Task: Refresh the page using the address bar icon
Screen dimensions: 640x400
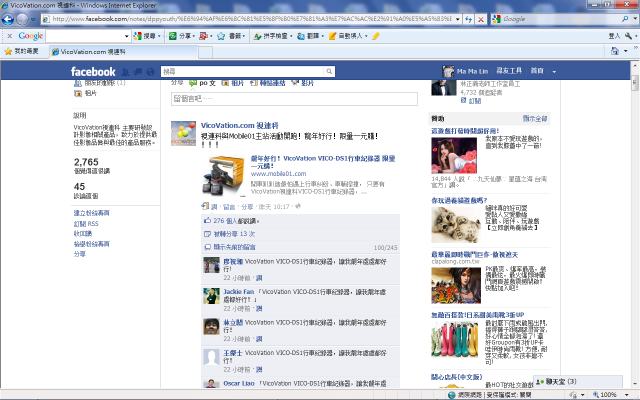Action: [469, 19]
